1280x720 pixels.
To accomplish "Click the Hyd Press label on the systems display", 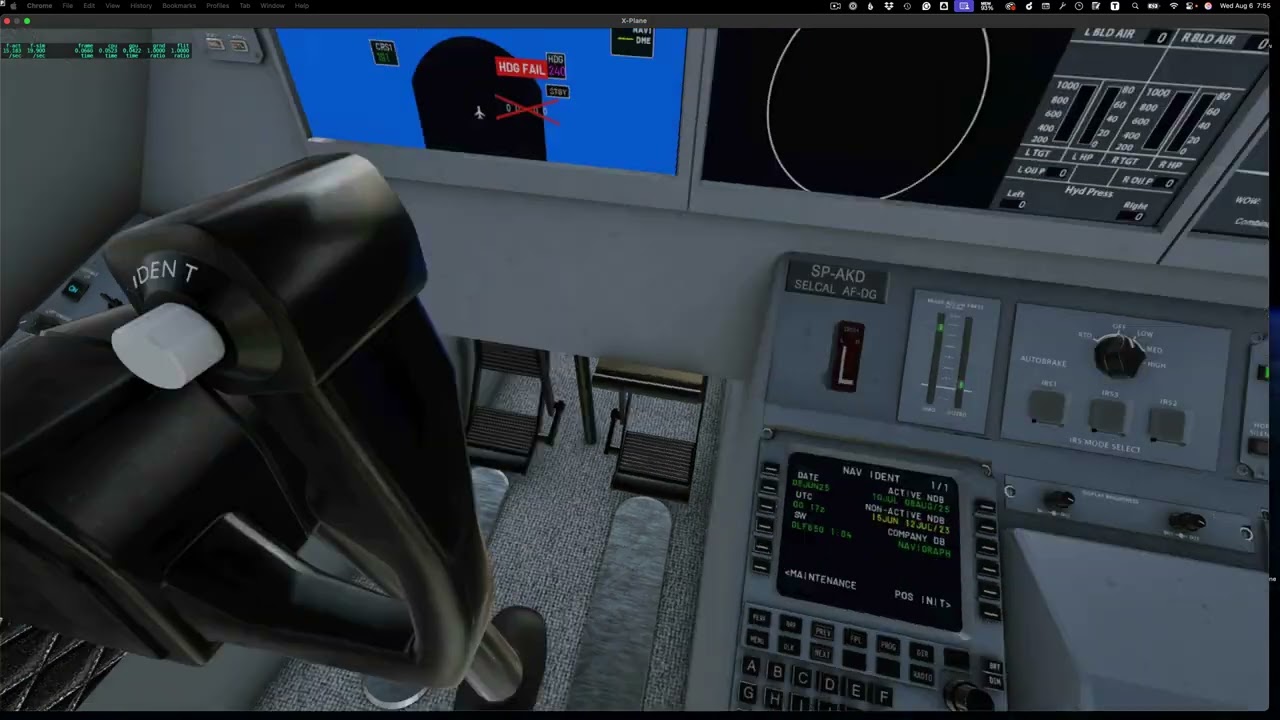I will click(x=1090, y=191).
